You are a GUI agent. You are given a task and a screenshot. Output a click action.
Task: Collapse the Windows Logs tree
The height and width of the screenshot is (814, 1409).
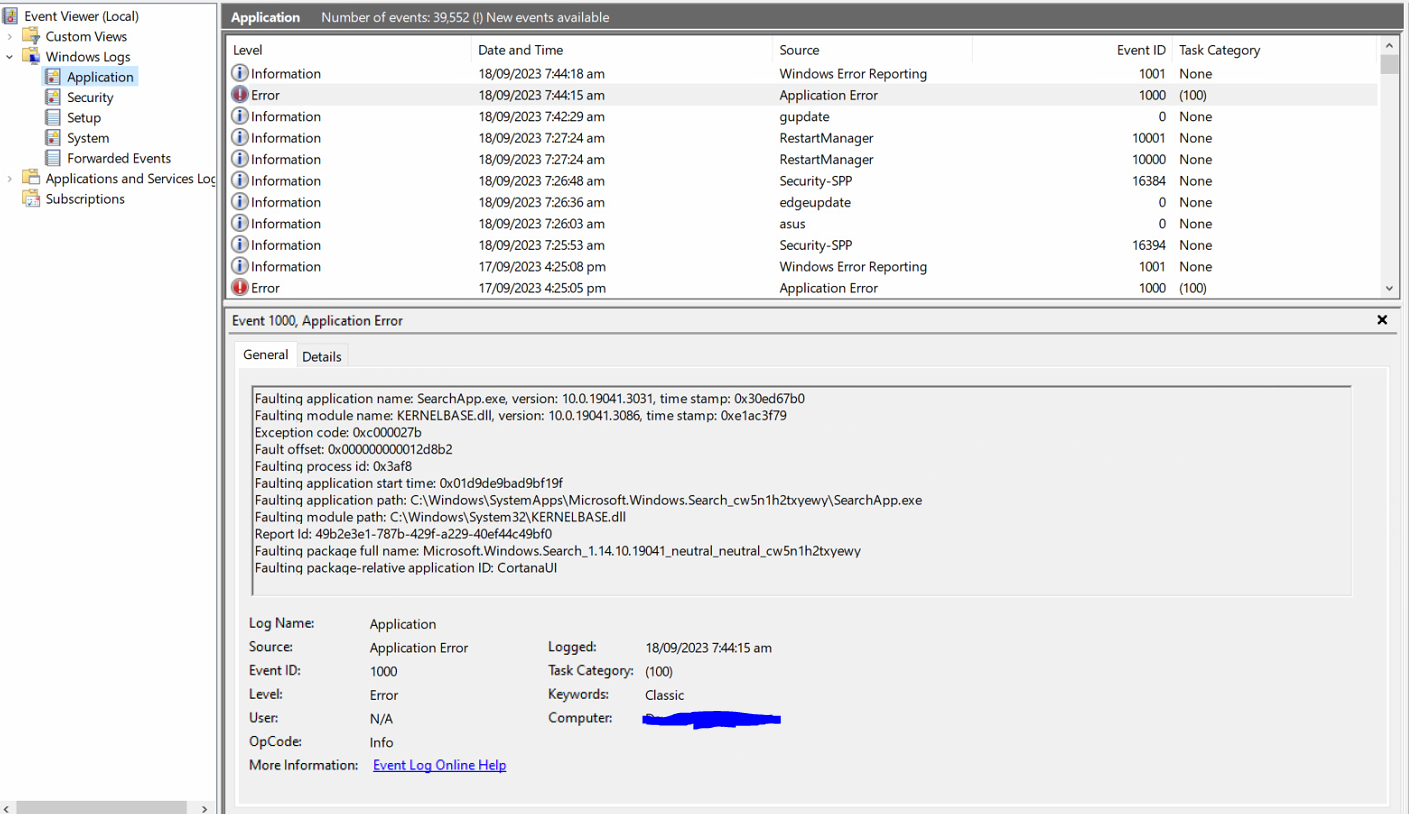coord(8,56)
